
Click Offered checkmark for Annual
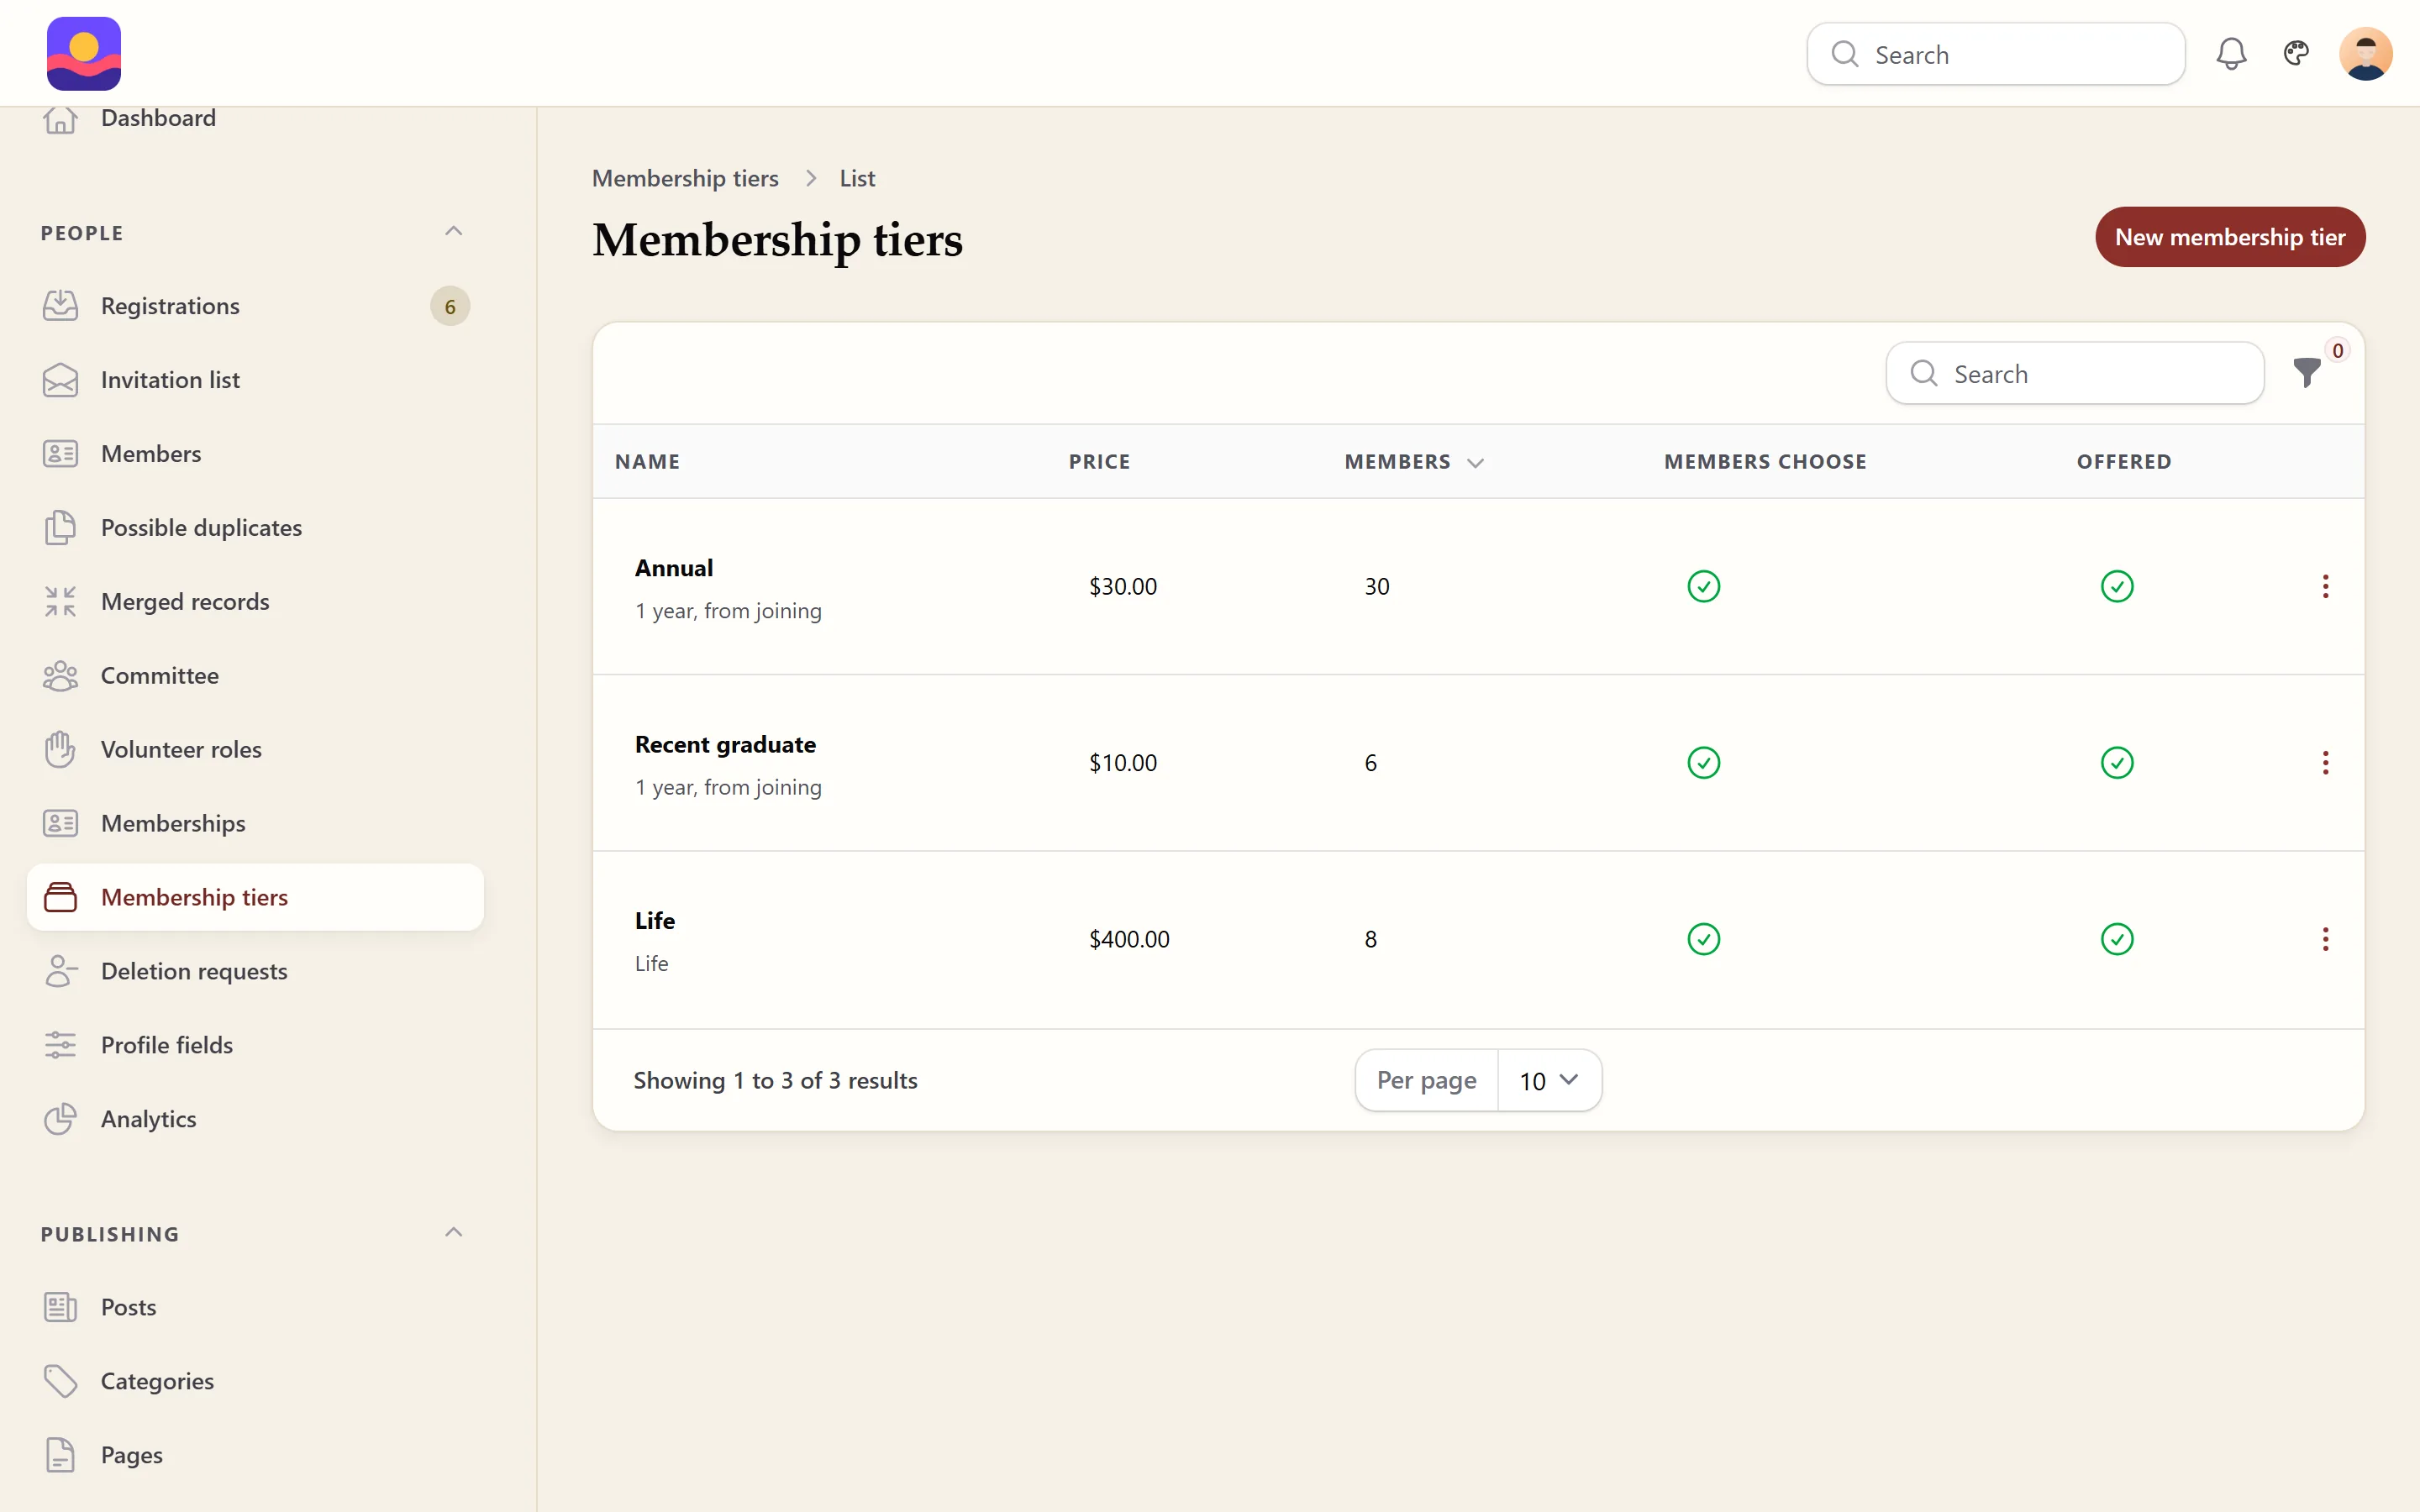click(2117, 587)
